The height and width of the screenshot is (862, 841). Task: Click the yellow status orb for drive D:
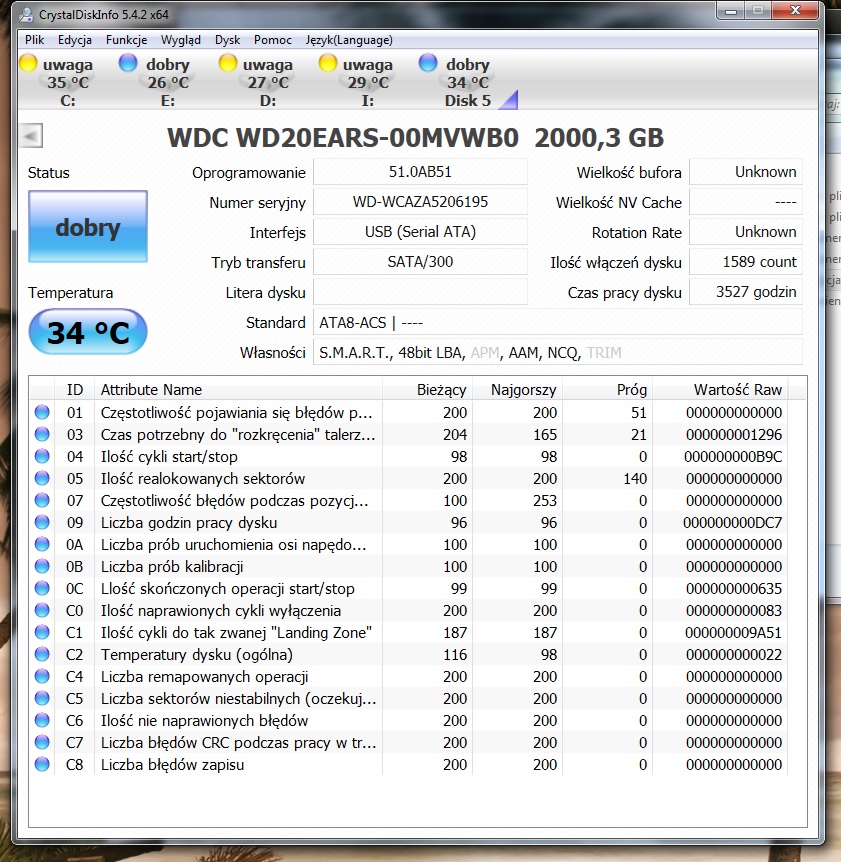tap(228, 63)
